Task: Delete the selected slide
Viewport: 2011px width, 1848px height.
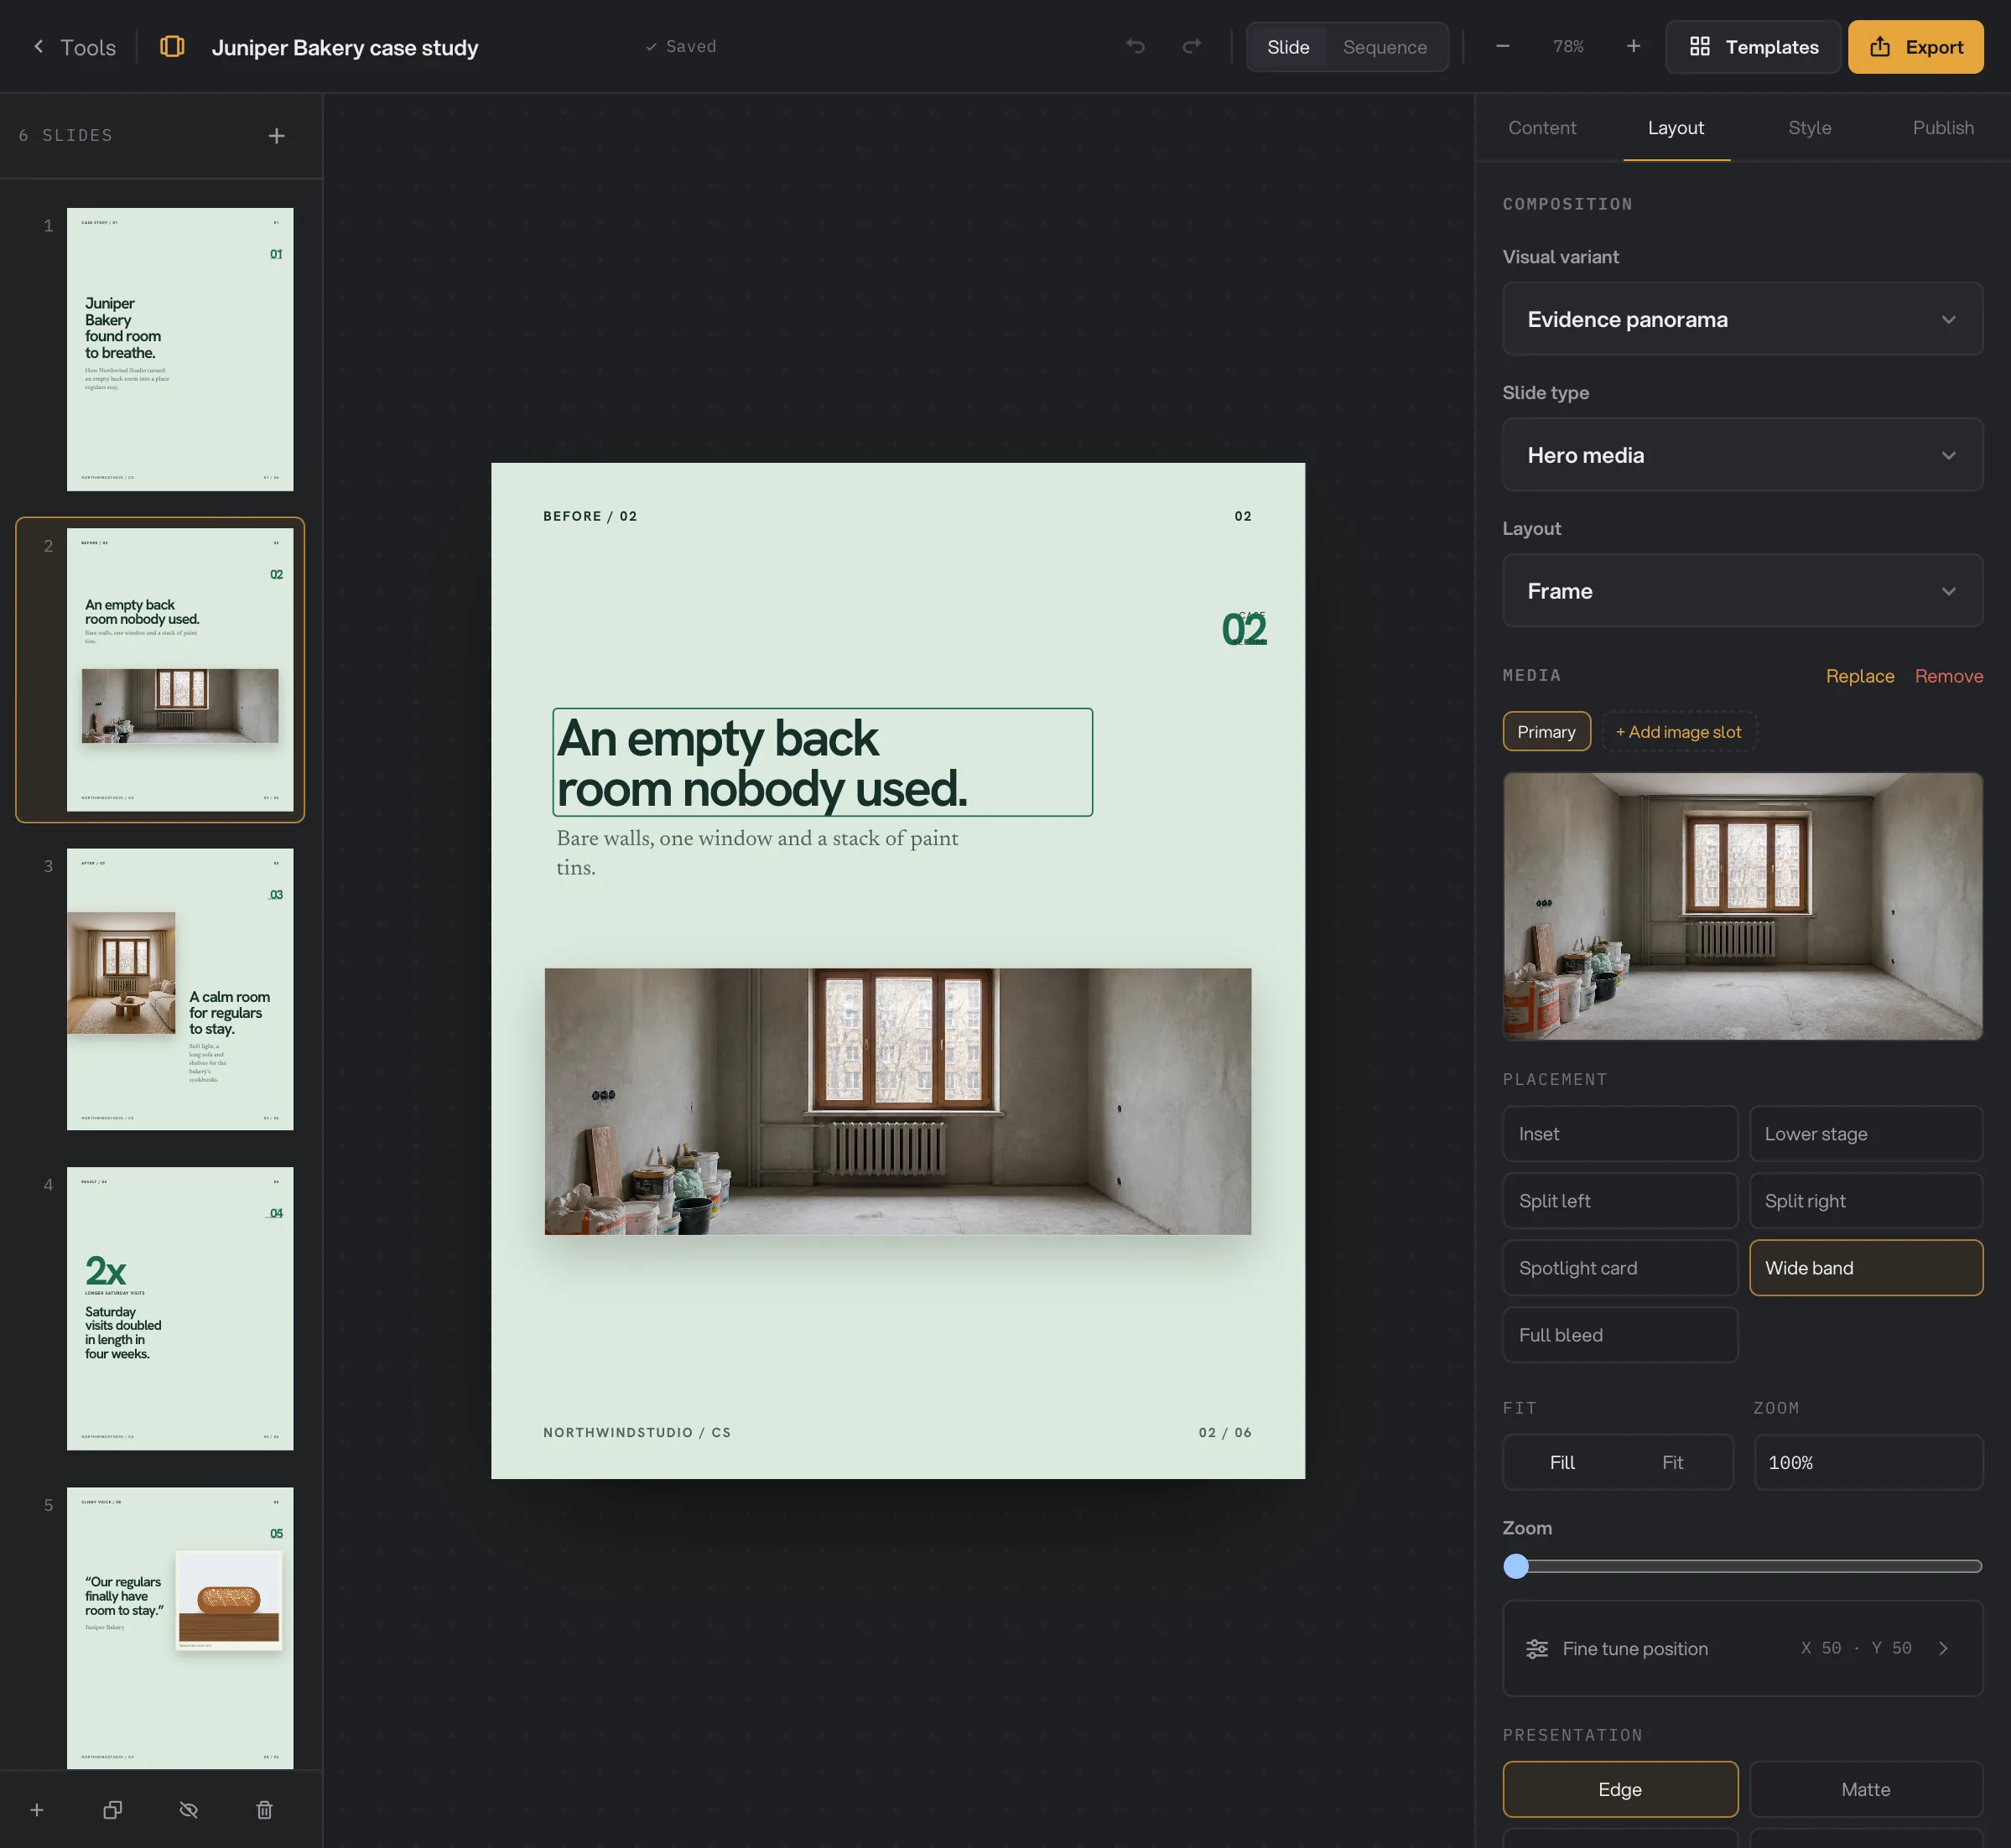Action: point(264,1810)
